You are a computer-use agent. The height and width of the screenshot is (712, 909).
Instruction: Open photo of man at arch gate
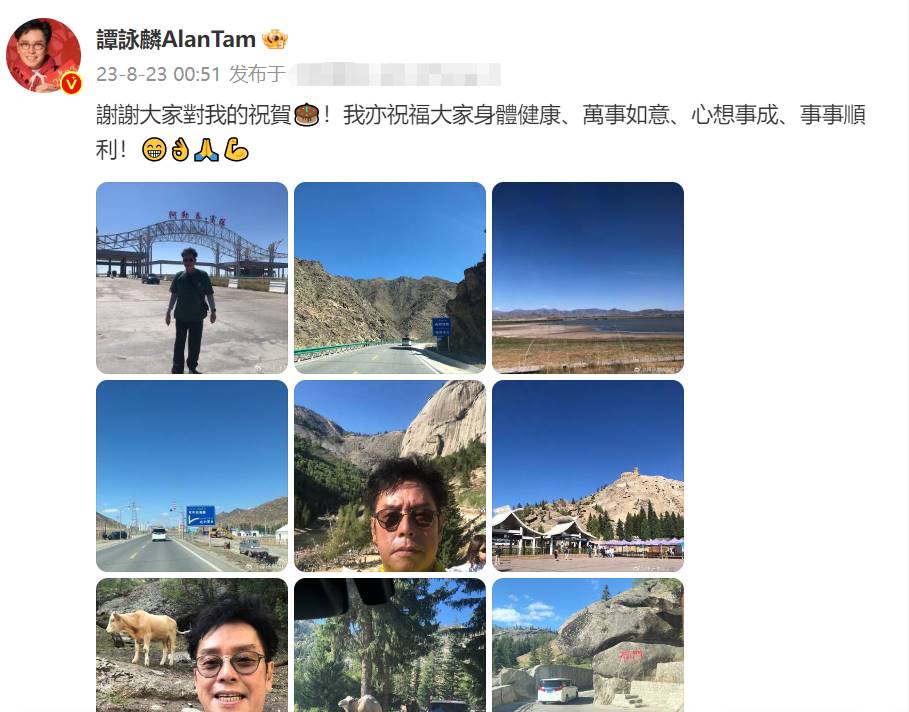[x=192, y=278]
